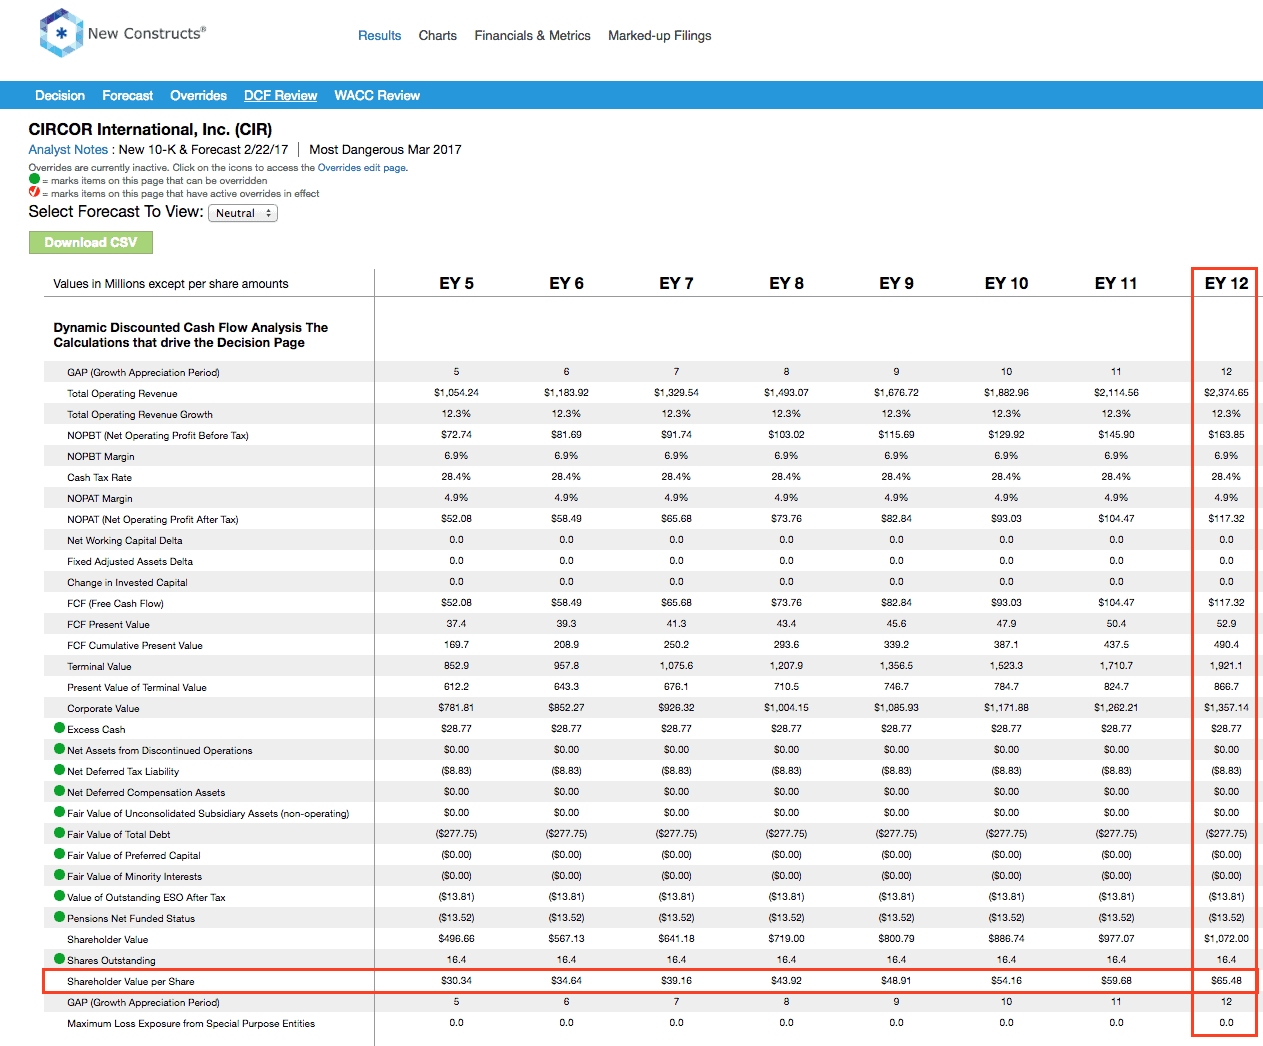Click the EY 8 column header
The height and width of the screenshot is (1046, 1263).
[787, 283]
